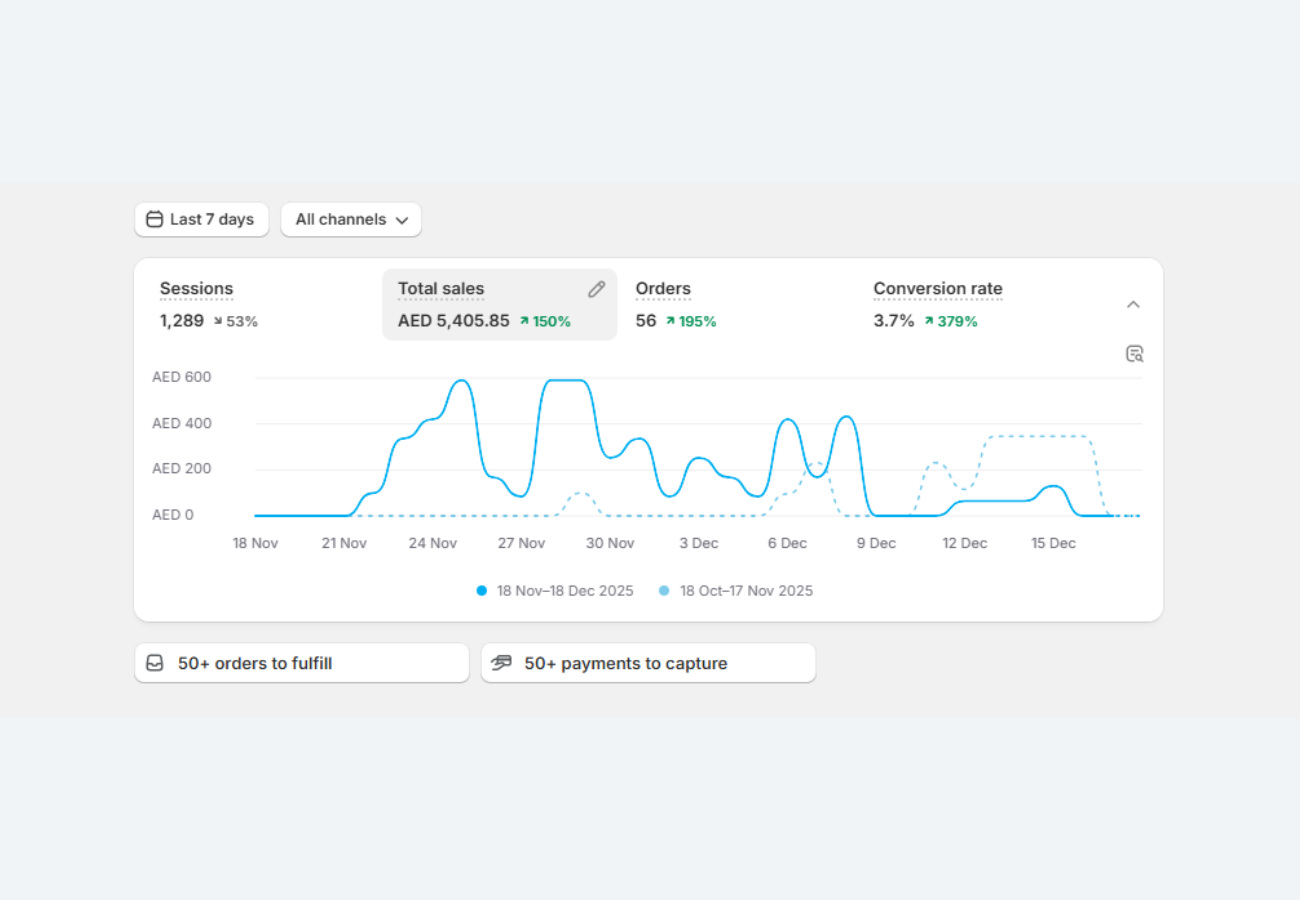Image resolution: width=1300 pixels, height=900 pixels.
Task: Select the Sessions metric tab
Action: [196, 289]
